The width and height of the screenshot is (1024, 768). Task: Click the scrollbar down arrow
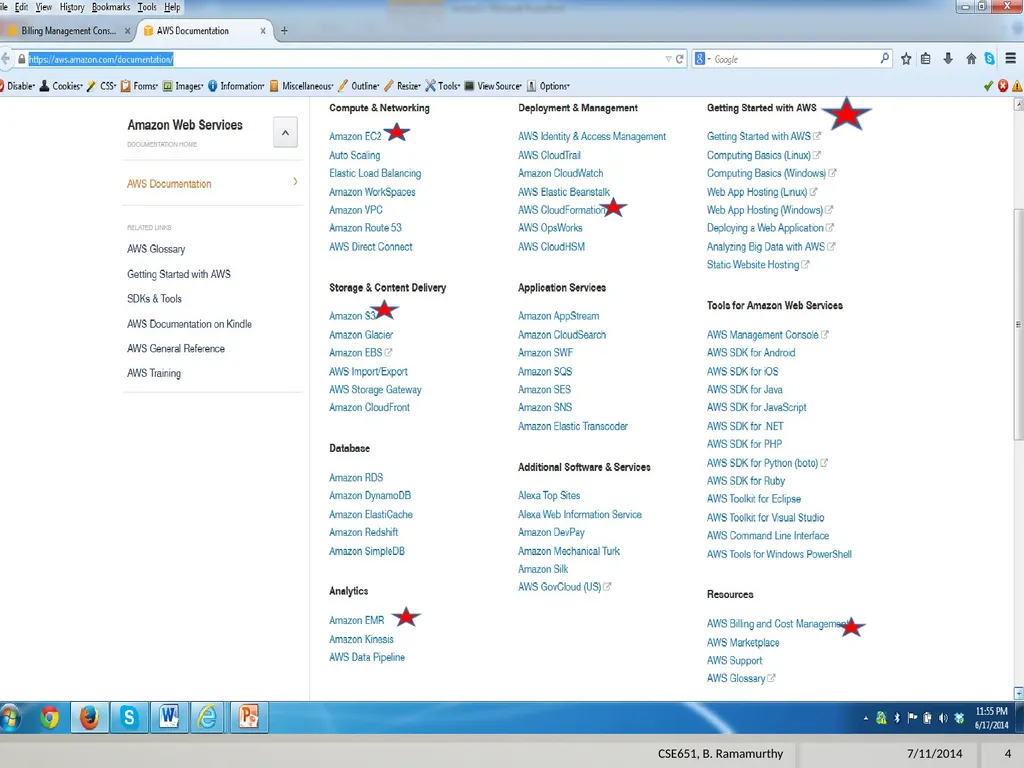[1018, 693]
